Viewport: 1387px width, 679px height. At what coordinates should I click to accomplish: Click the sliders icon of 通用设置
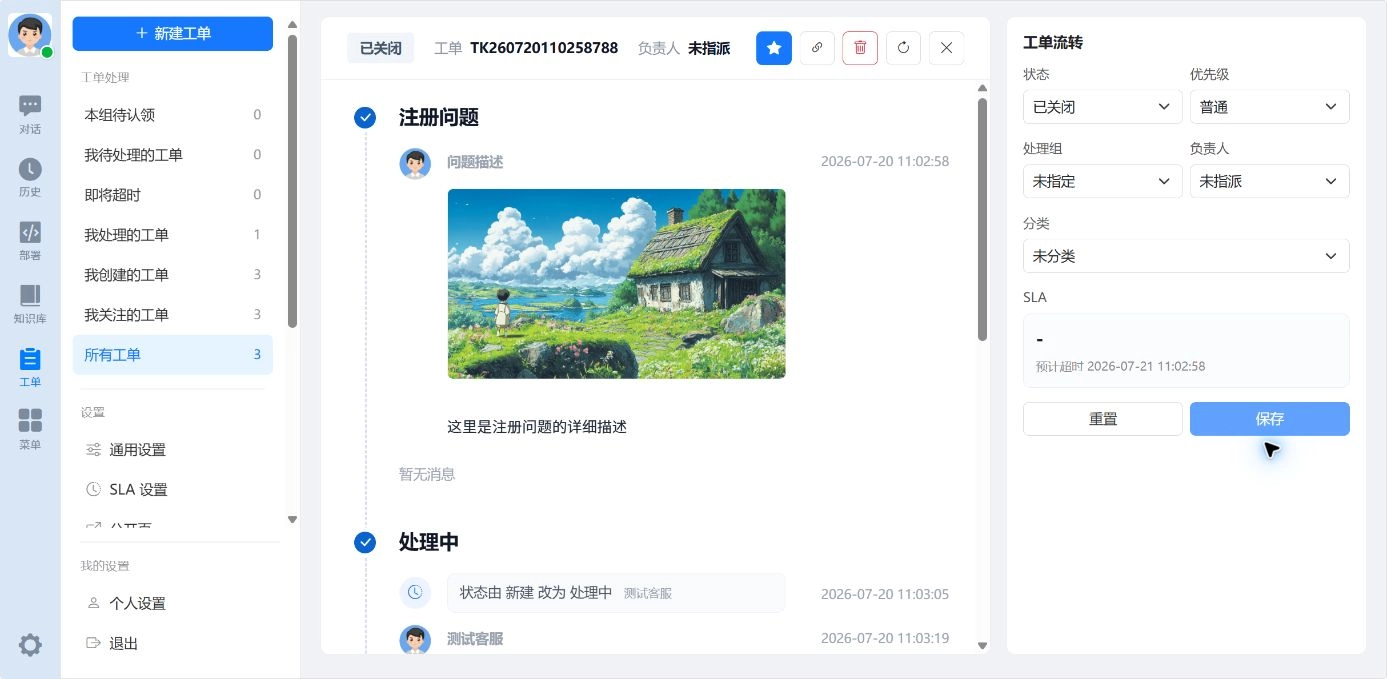tap(93, 450)
